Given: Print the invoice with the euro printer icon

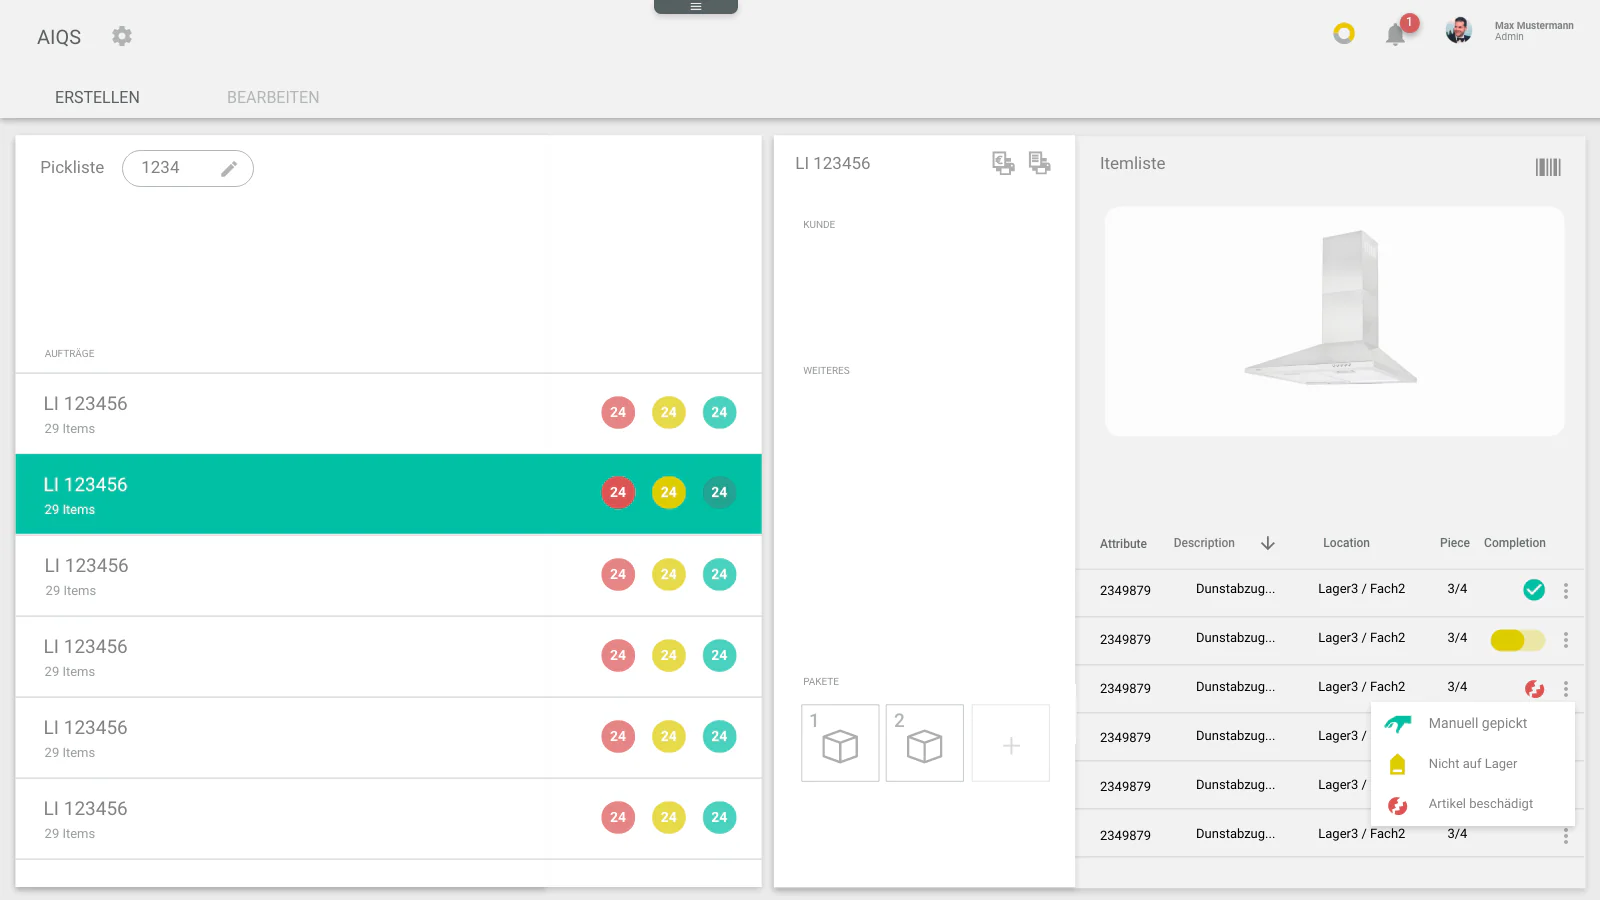Looking at the screenshot, I should [x=1003, y=163].
